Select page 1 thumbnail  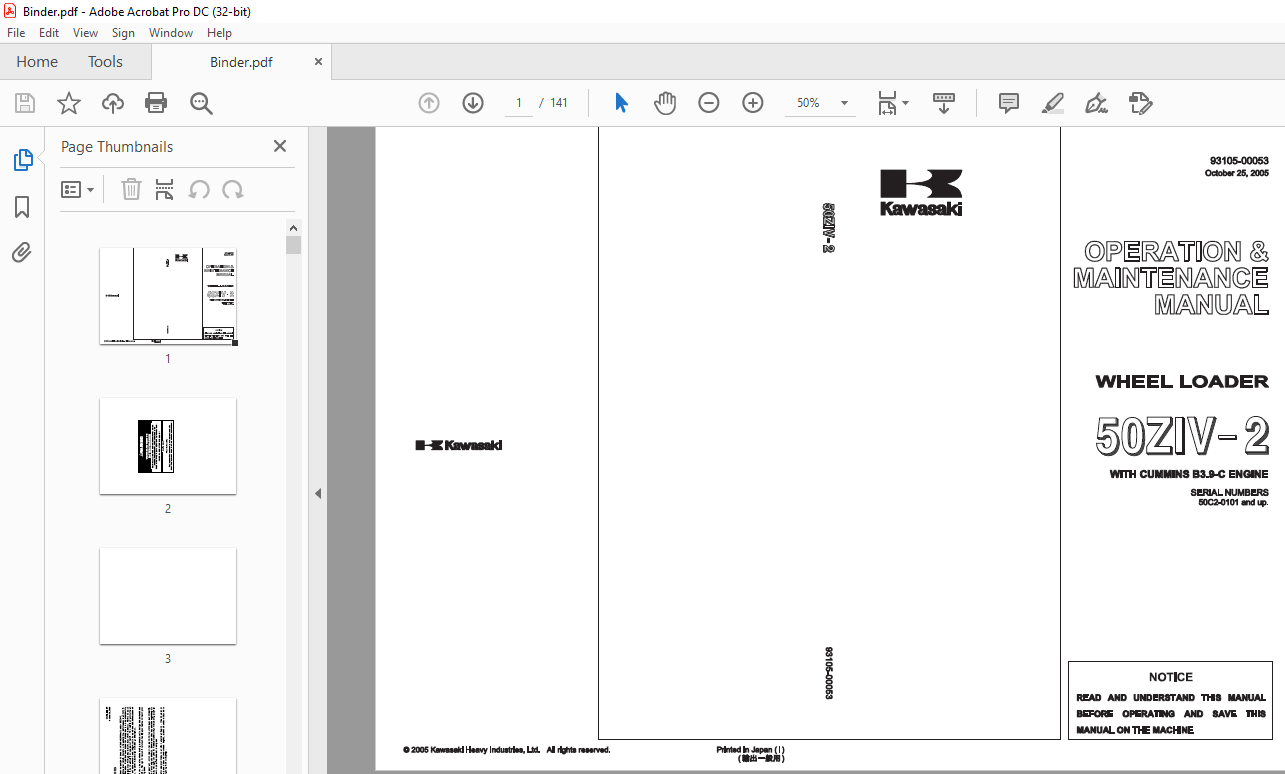point(168,296)
